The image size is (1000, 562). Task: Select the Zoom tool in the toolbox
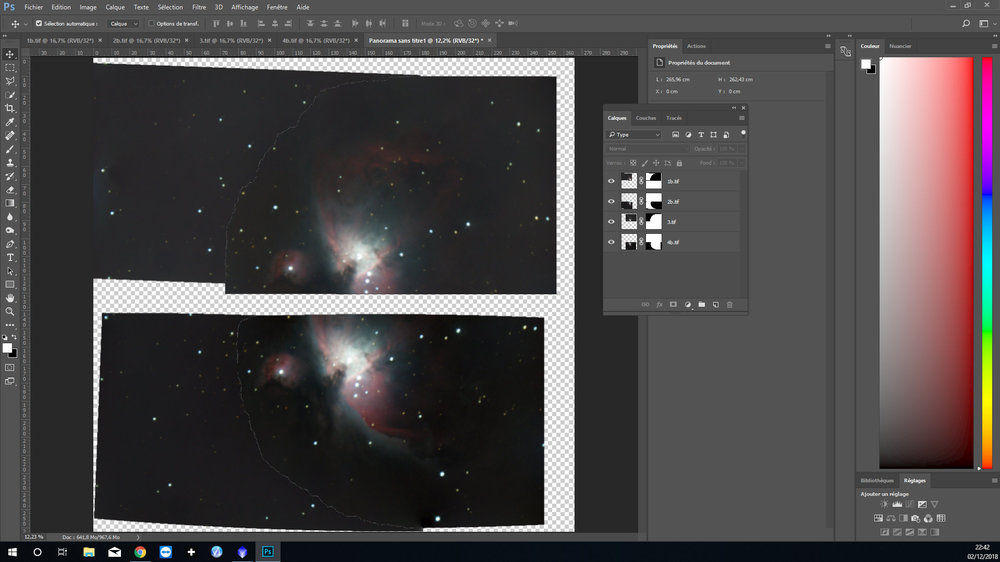[10, 311]
